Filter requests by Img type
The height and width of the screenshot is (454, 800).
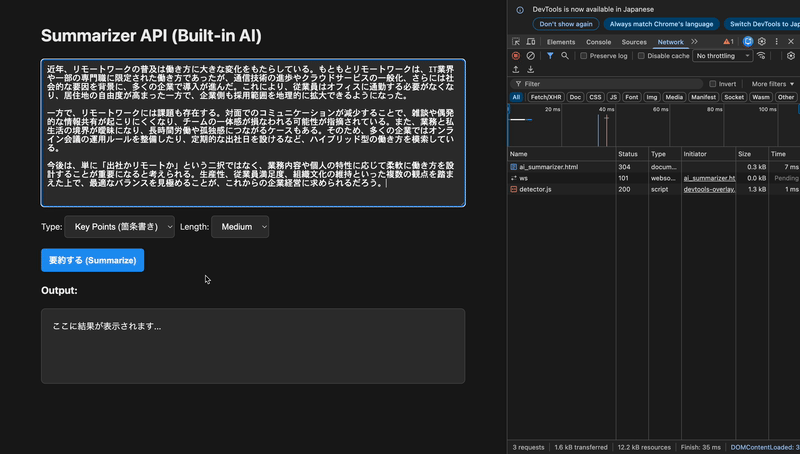(652, 97)
